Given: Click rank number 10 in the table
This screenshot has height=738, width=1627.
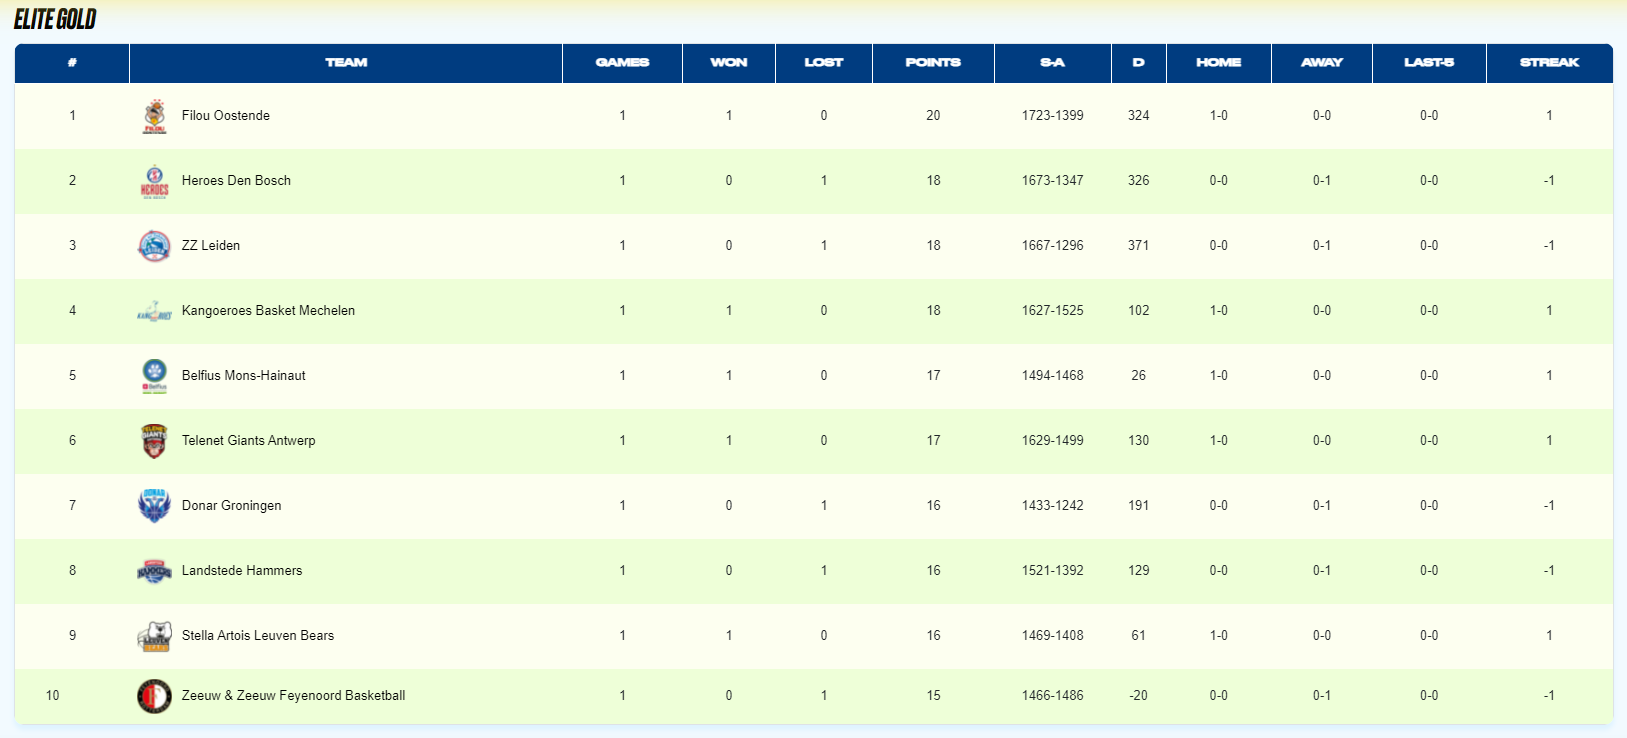Looking at the screenshot, I should tap(53, 696).
